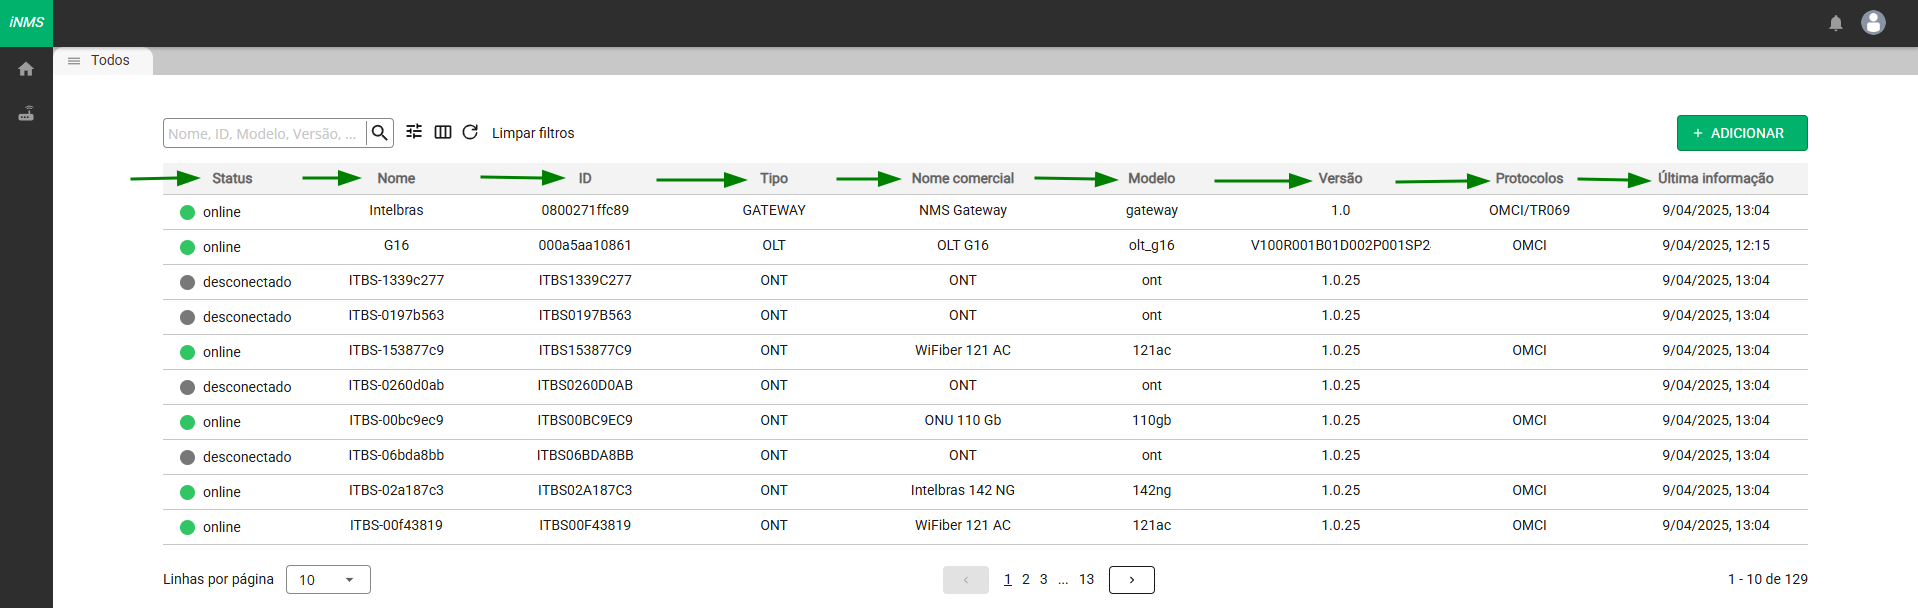Open user account avatar menu
This screenshot has height=608, width=1918.
(1873, 22)
